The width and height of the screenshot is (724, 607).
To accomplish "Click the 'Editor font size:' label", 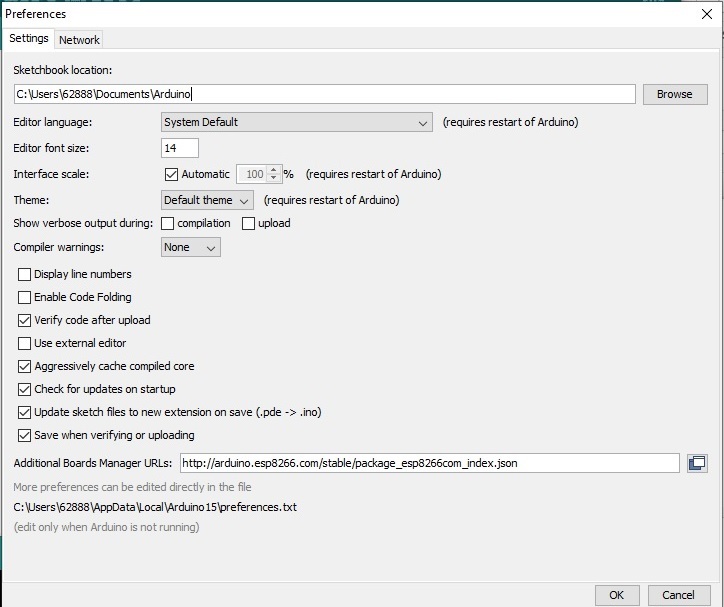I will click(x=51, y=148).
